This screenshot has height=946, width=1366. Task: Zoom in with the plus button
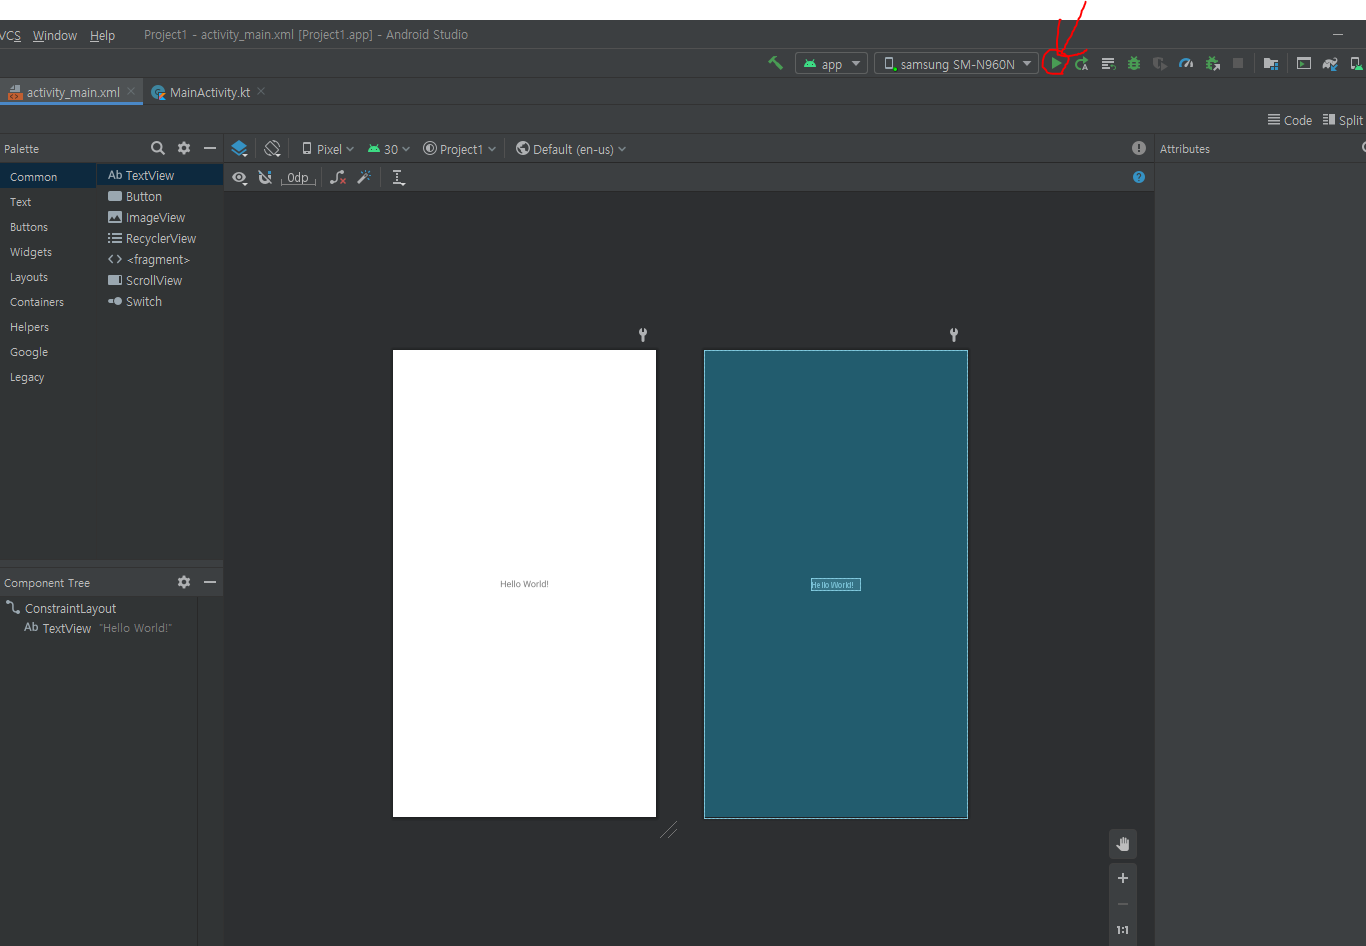[1123, 878]
